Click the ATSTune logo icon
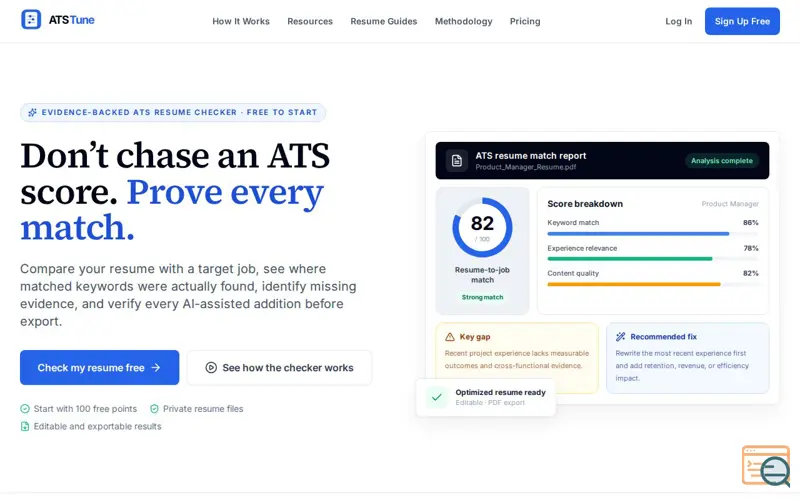800x500 pixels. tap(31, 19)
